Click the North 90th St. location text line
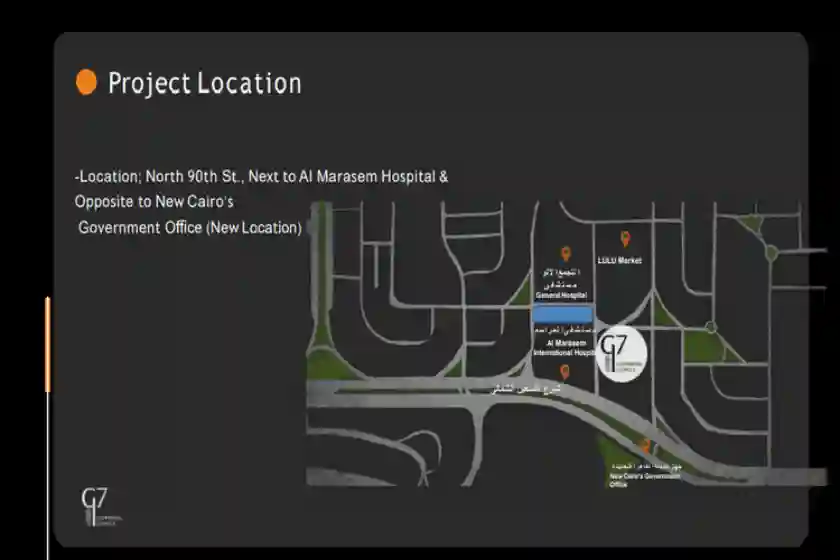840x560 pixels. coord(261,176)
